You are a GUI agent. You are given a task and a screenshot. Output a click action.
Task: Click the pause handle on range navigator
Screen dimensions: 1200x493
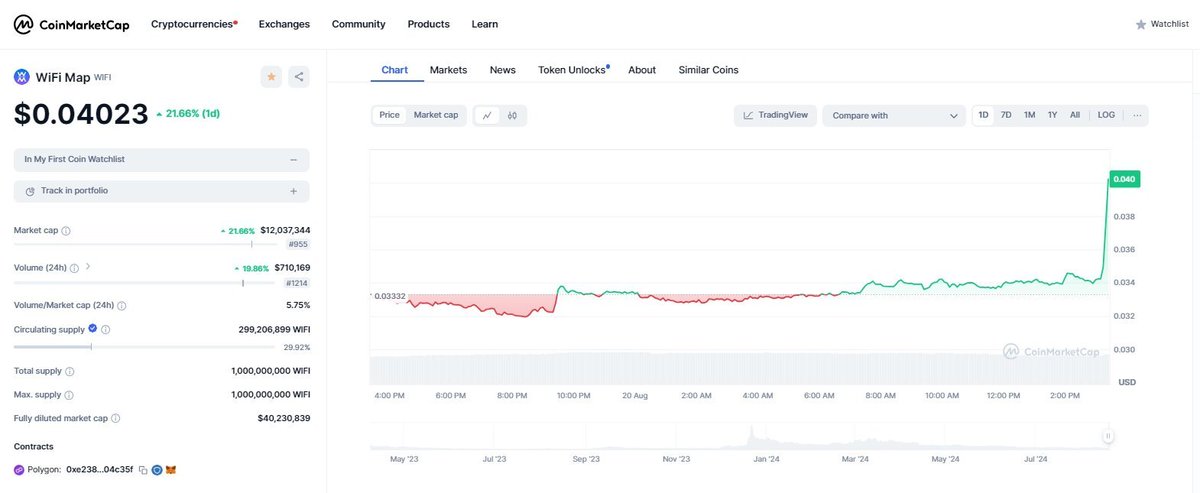[x=1108, y=436]
